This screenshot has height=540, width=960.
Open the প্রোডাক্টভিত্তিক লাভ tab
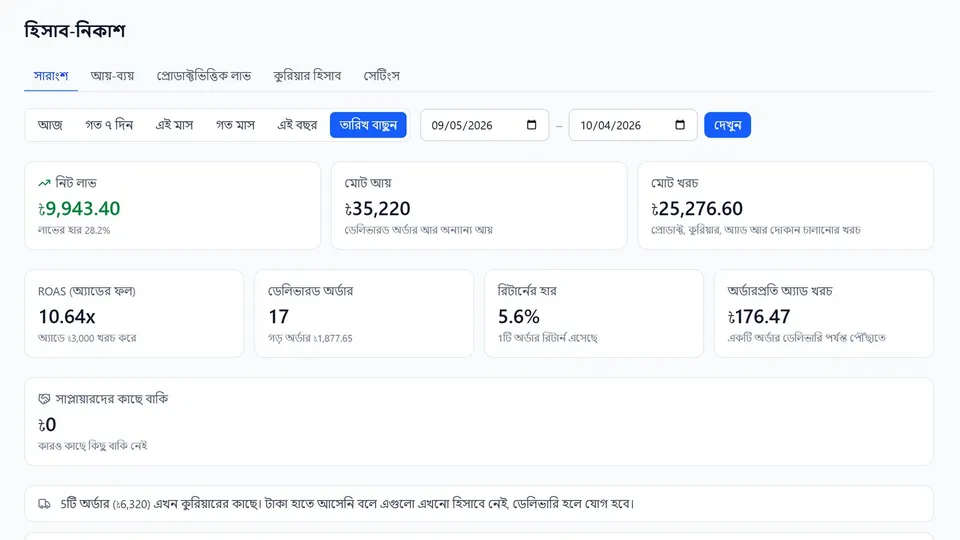point(204,76)
